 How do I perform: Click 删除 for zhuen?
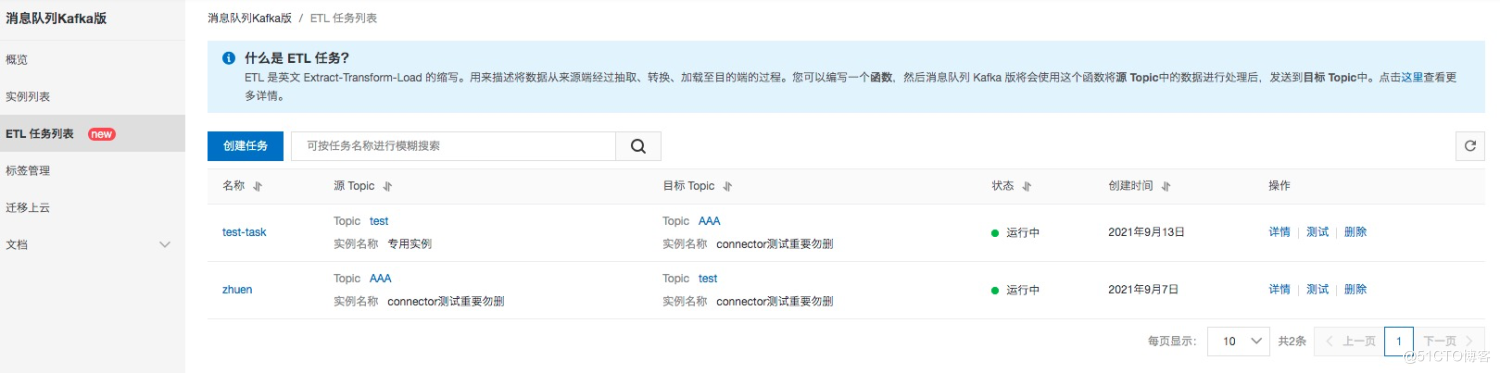[x=1355, y=290]
